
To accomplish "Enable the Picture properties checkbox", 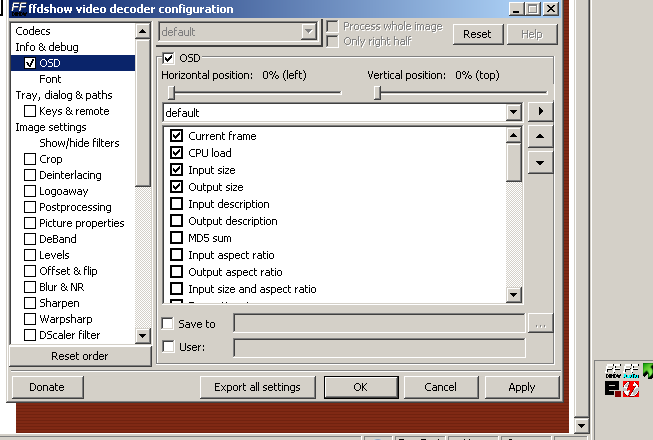I will coord(30,223).
